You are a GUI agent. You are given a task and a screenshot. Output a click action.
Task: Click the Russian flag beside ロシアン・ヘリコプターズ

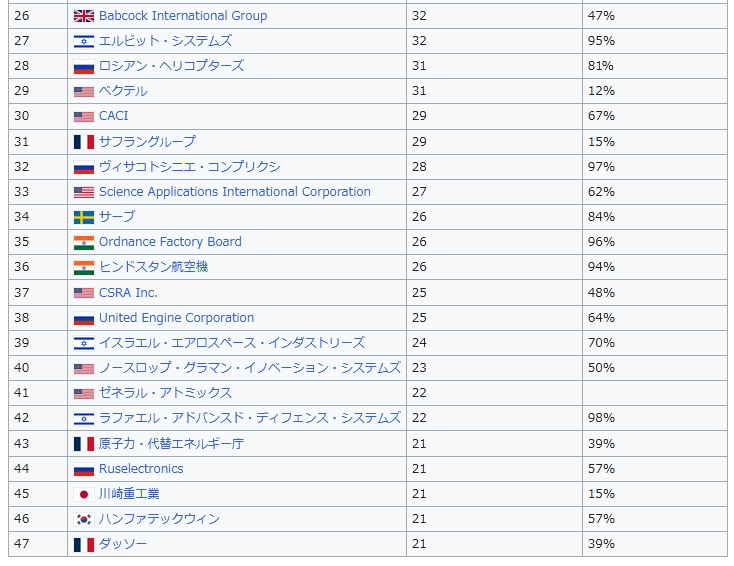tap(84, 66)
